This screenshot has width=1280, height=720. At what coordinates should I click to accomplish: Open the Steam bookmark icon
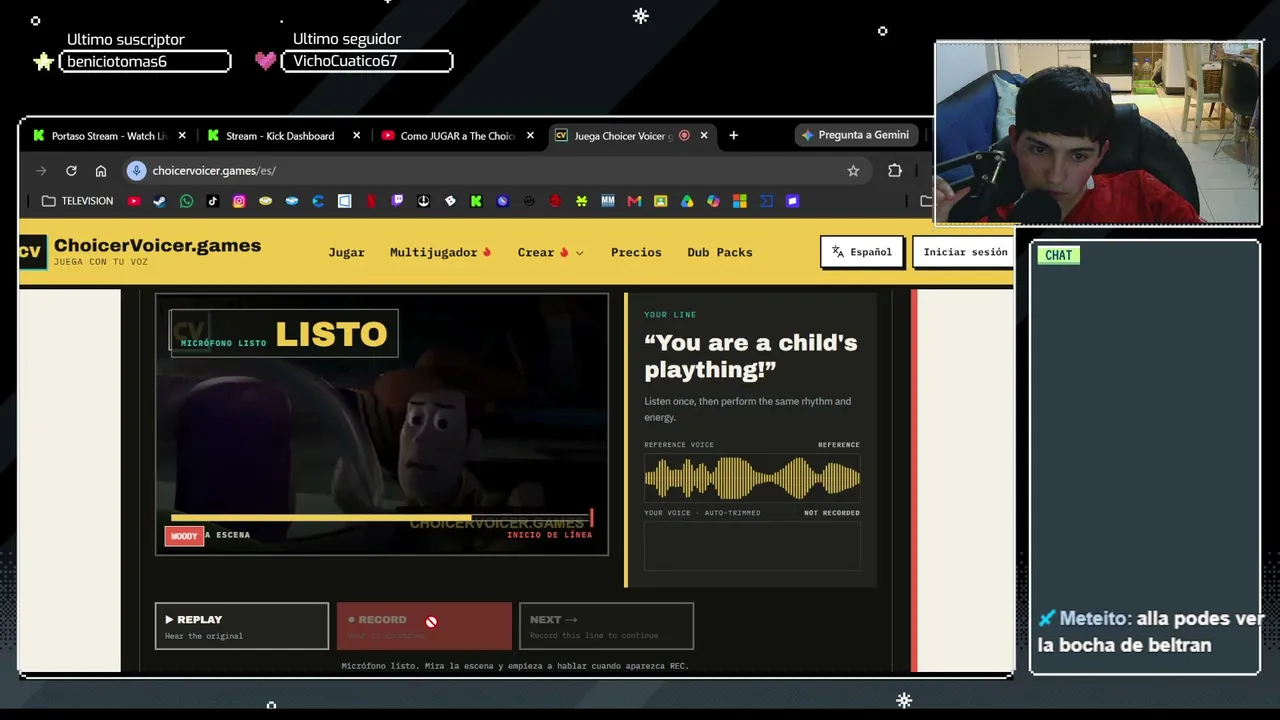160,201
